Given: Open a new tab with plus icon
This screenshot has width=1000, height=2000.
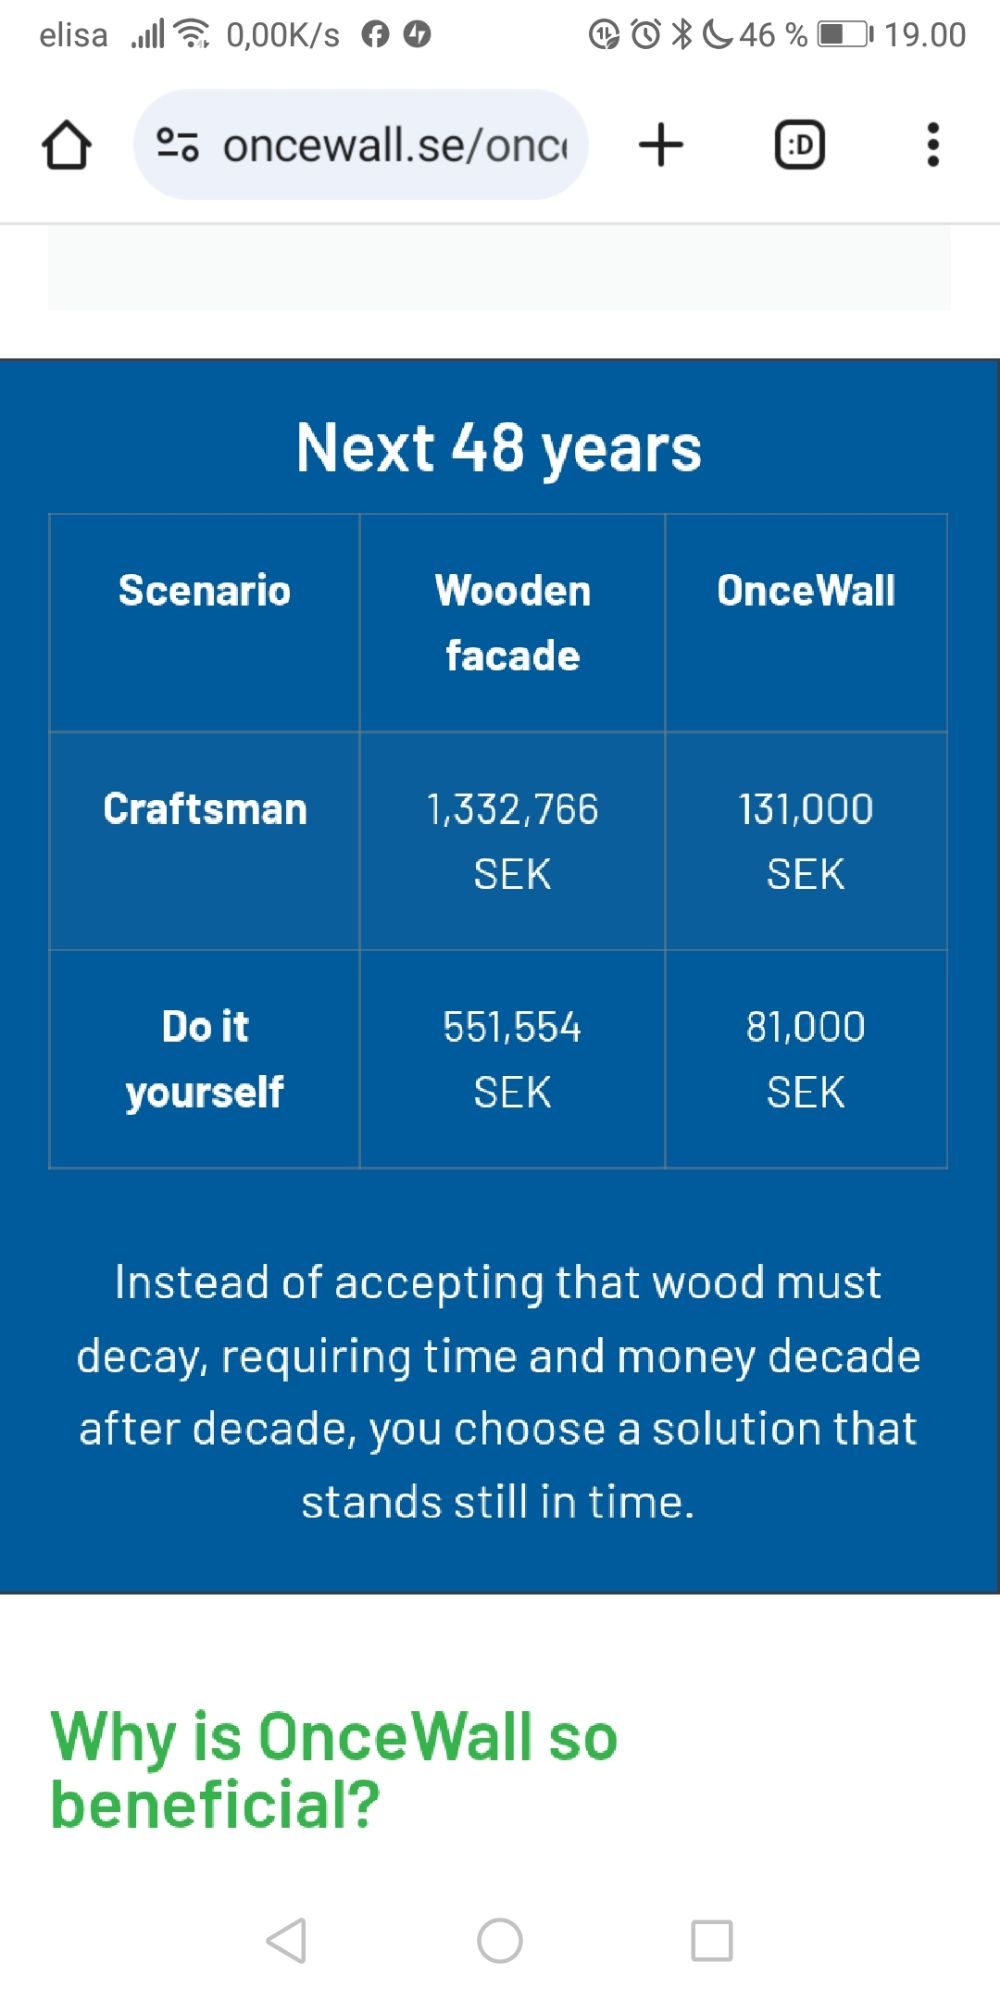Looking at the screenshot, I should [x=661, y=145].
